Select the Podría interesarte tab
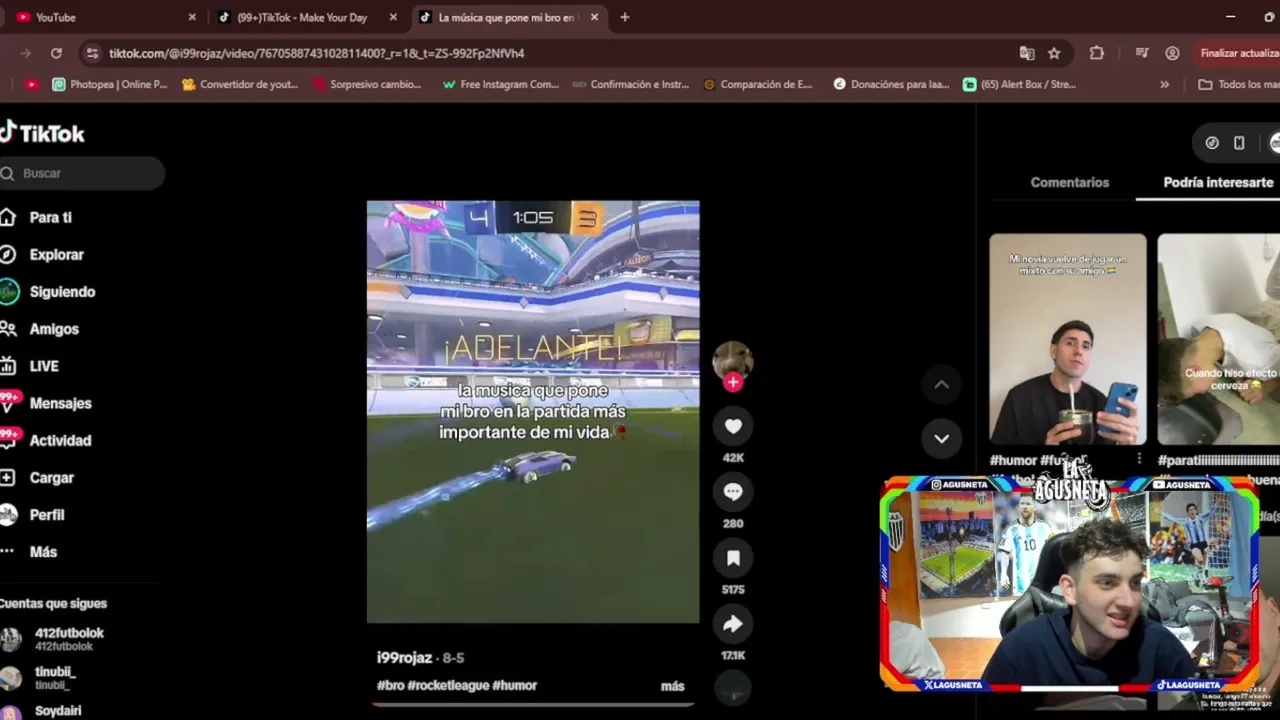1280x720 pixels. click(1218, 182)
